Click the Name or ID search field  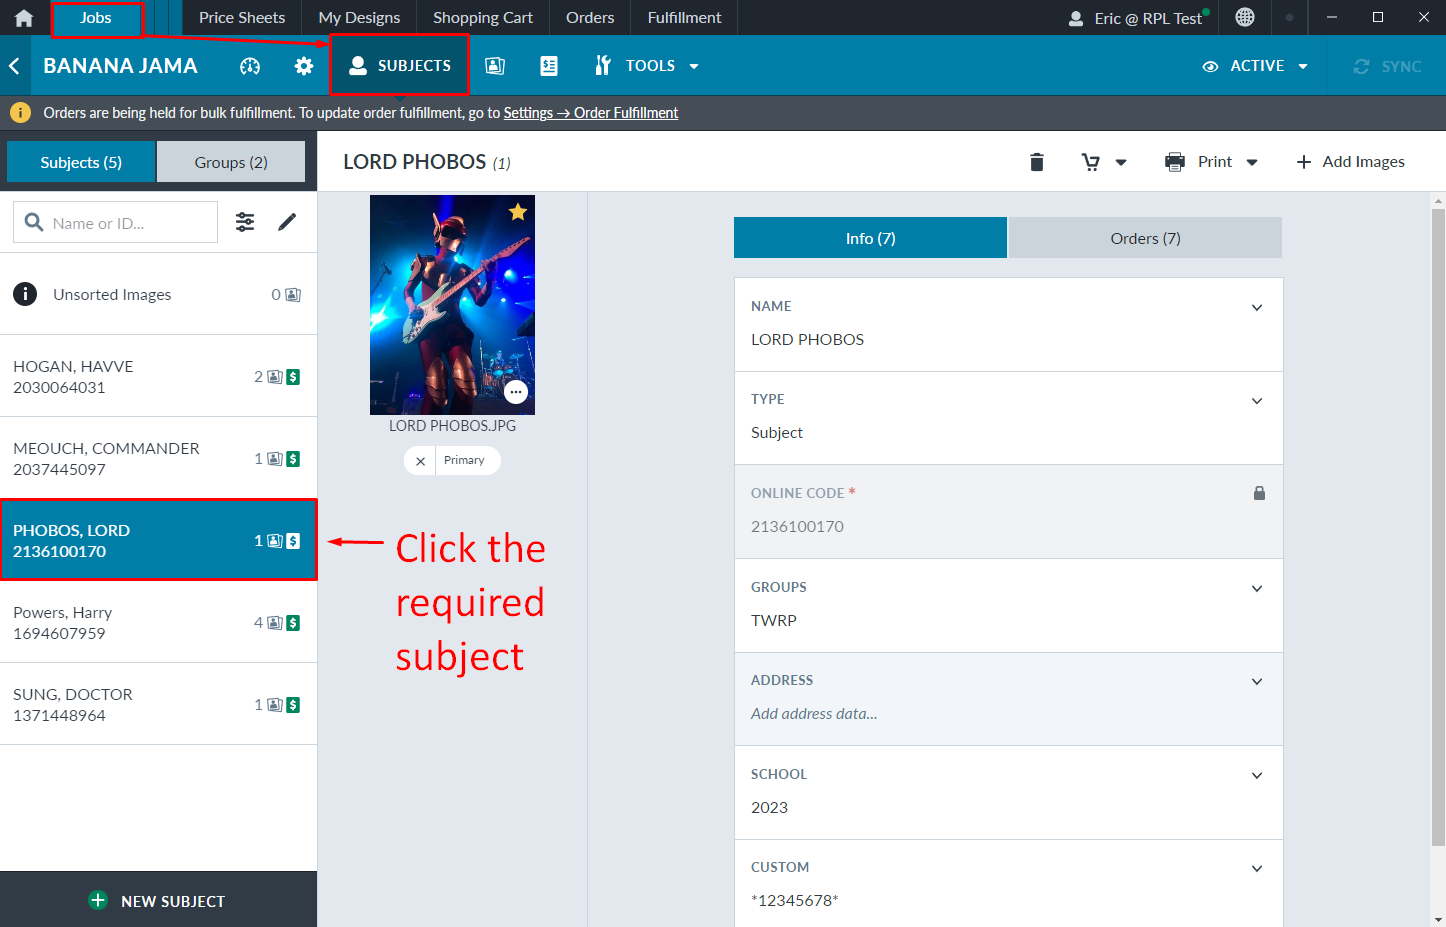[x=120, y=222]
